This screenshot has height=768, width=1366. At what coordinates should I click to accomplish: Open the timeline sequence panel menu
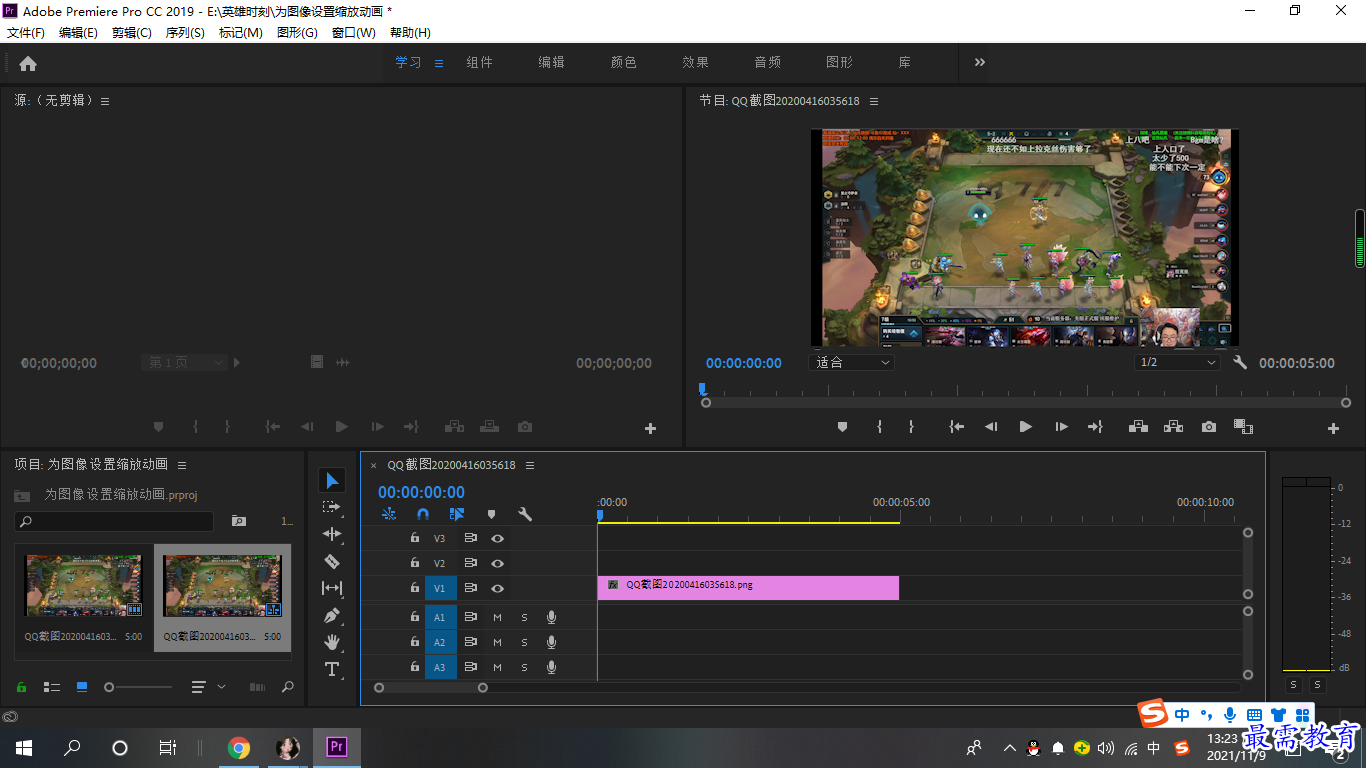[x=530, y=465]
